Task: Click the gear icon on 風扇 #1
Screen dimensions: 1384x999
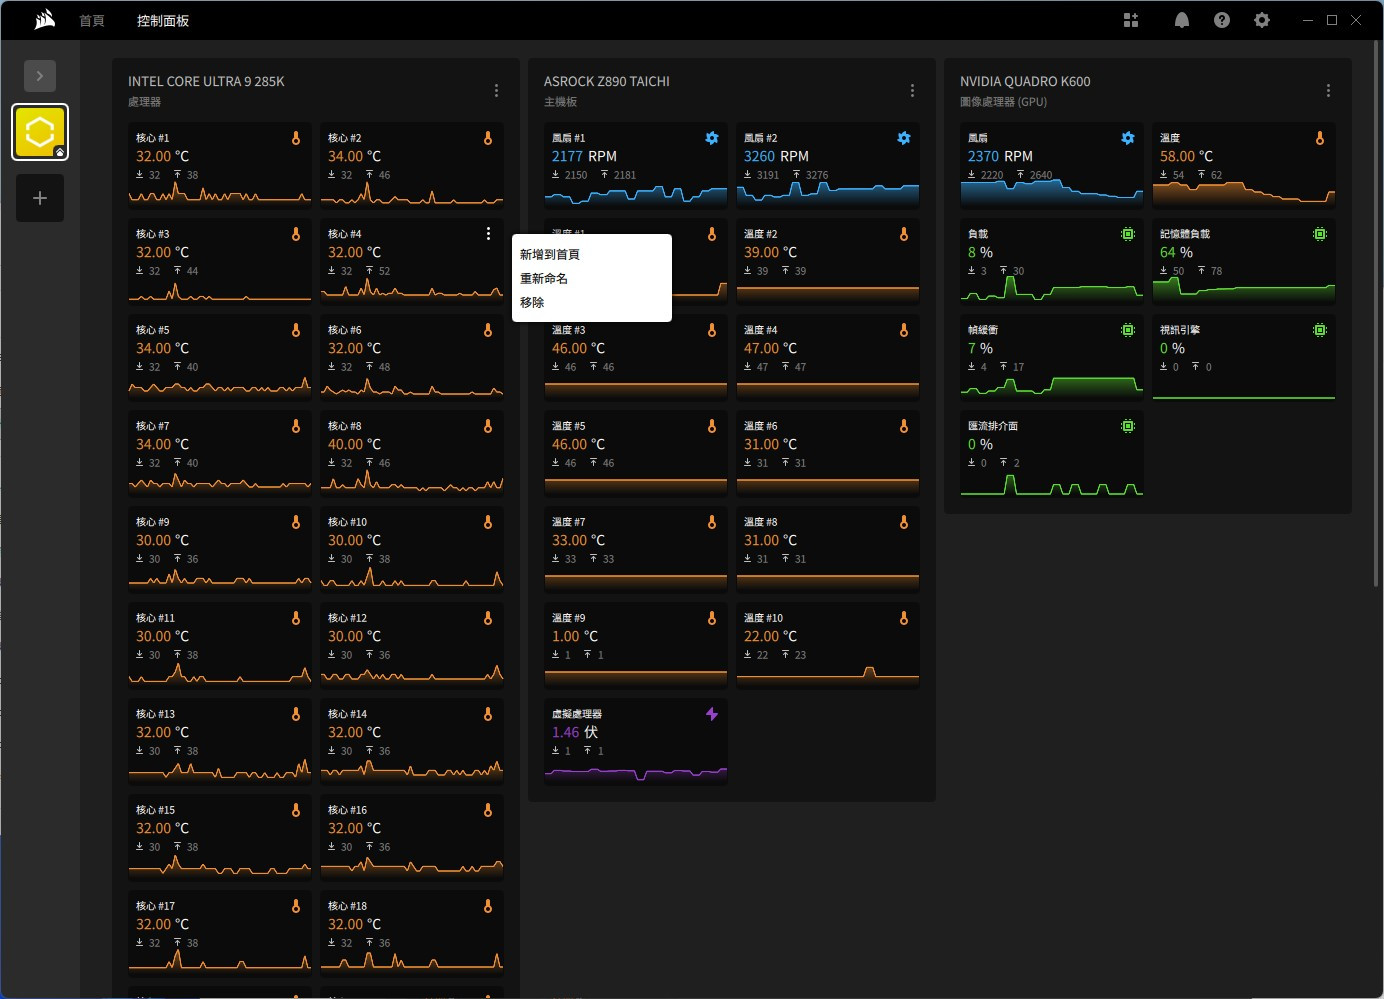Action: pos(712,138)
